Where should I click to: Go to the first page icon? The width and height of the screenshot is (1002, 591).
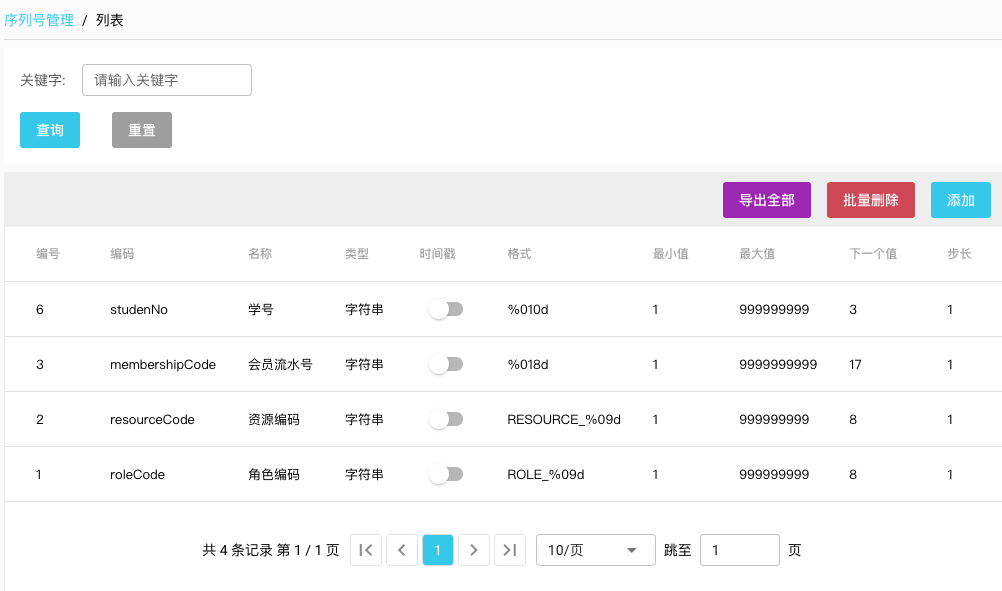click(x=366, y=550)
